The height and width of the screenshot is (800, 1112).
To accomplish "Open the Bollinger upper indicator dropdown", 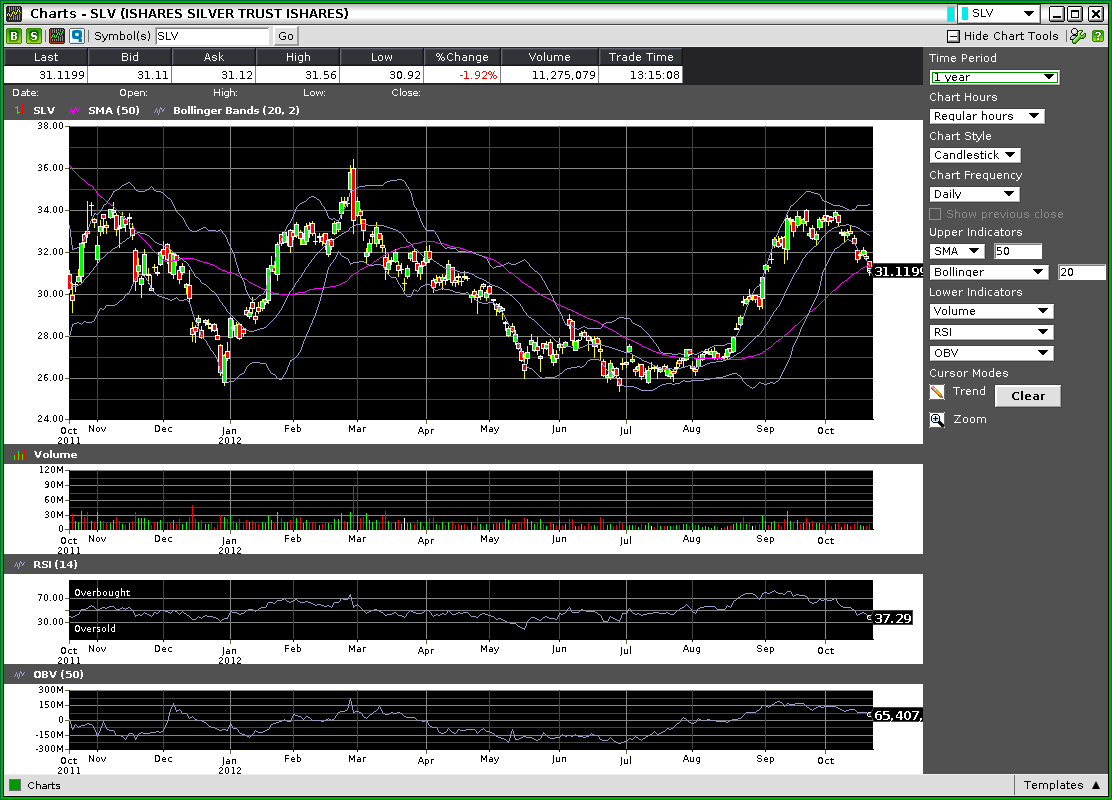I will (x=991, y=272).
